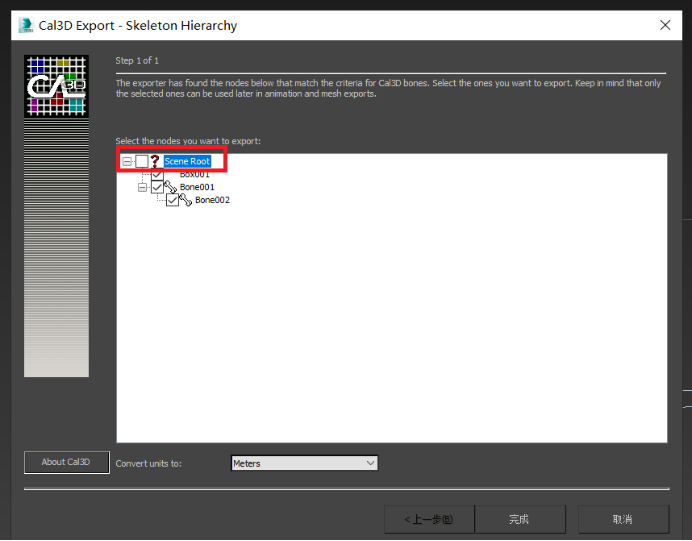Click the bone icon beside Bone002

pos(186,200)
